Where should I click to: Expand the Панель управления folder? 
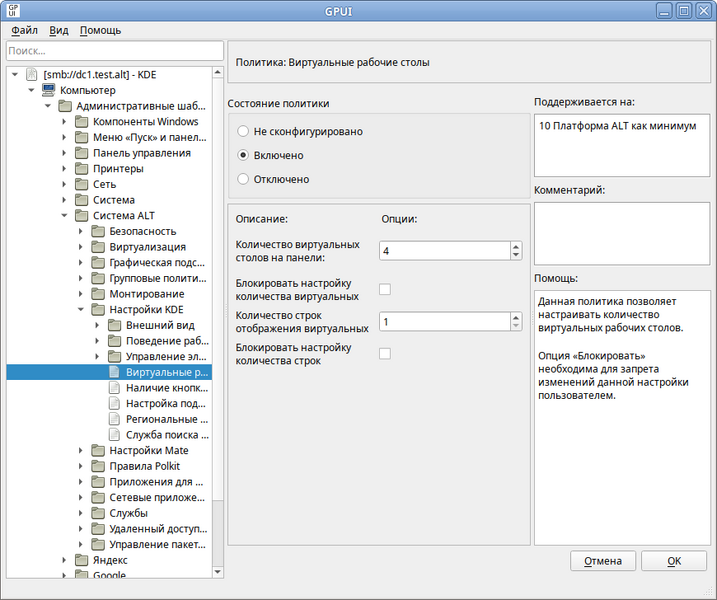coord(64,153)
